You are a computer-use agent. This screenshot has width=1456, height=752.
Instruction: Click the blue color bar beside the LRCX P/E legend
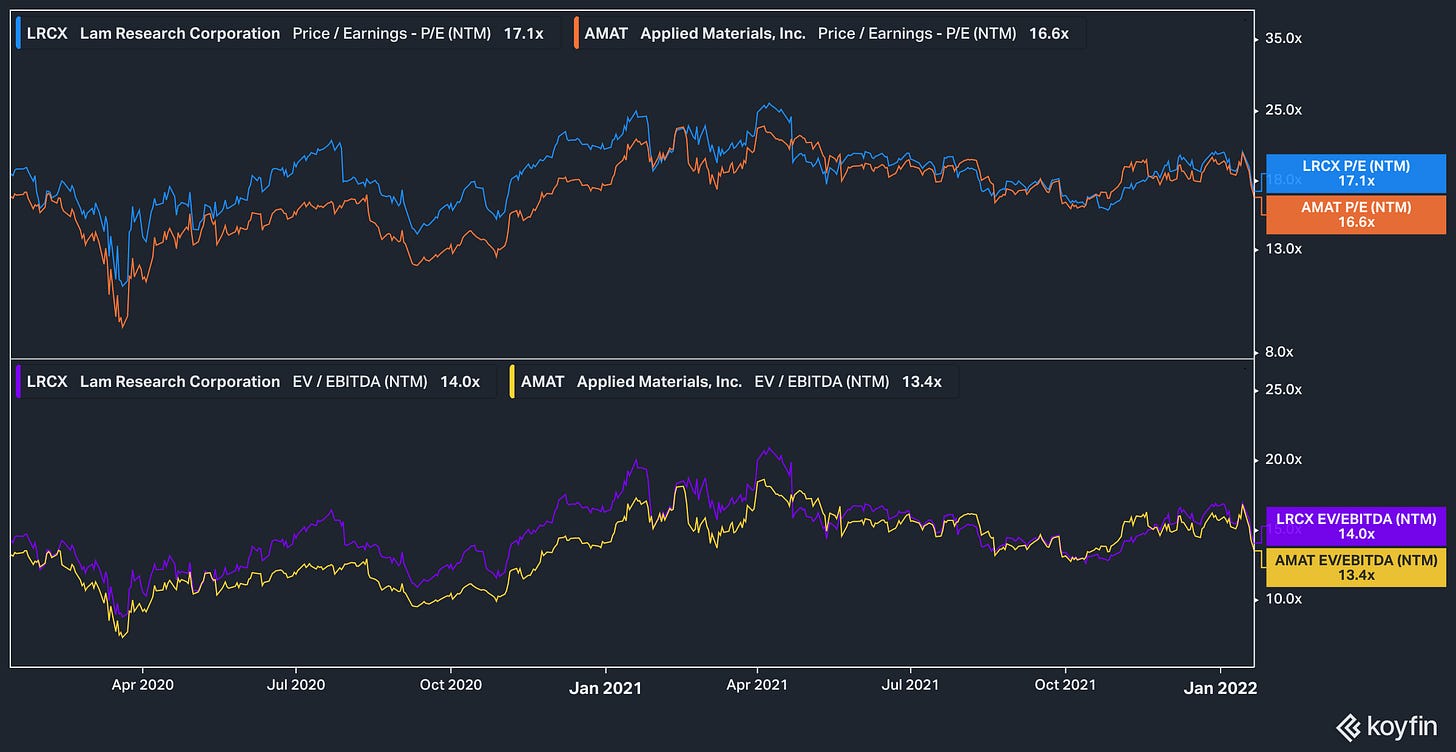pos(19,33)
